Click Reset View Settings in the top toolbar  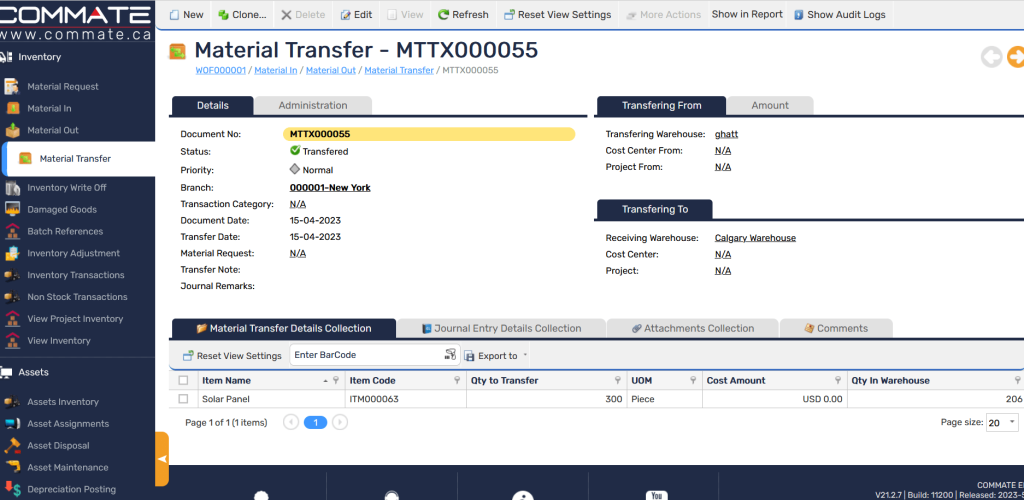pyautogui.click(x=558, y=14)
